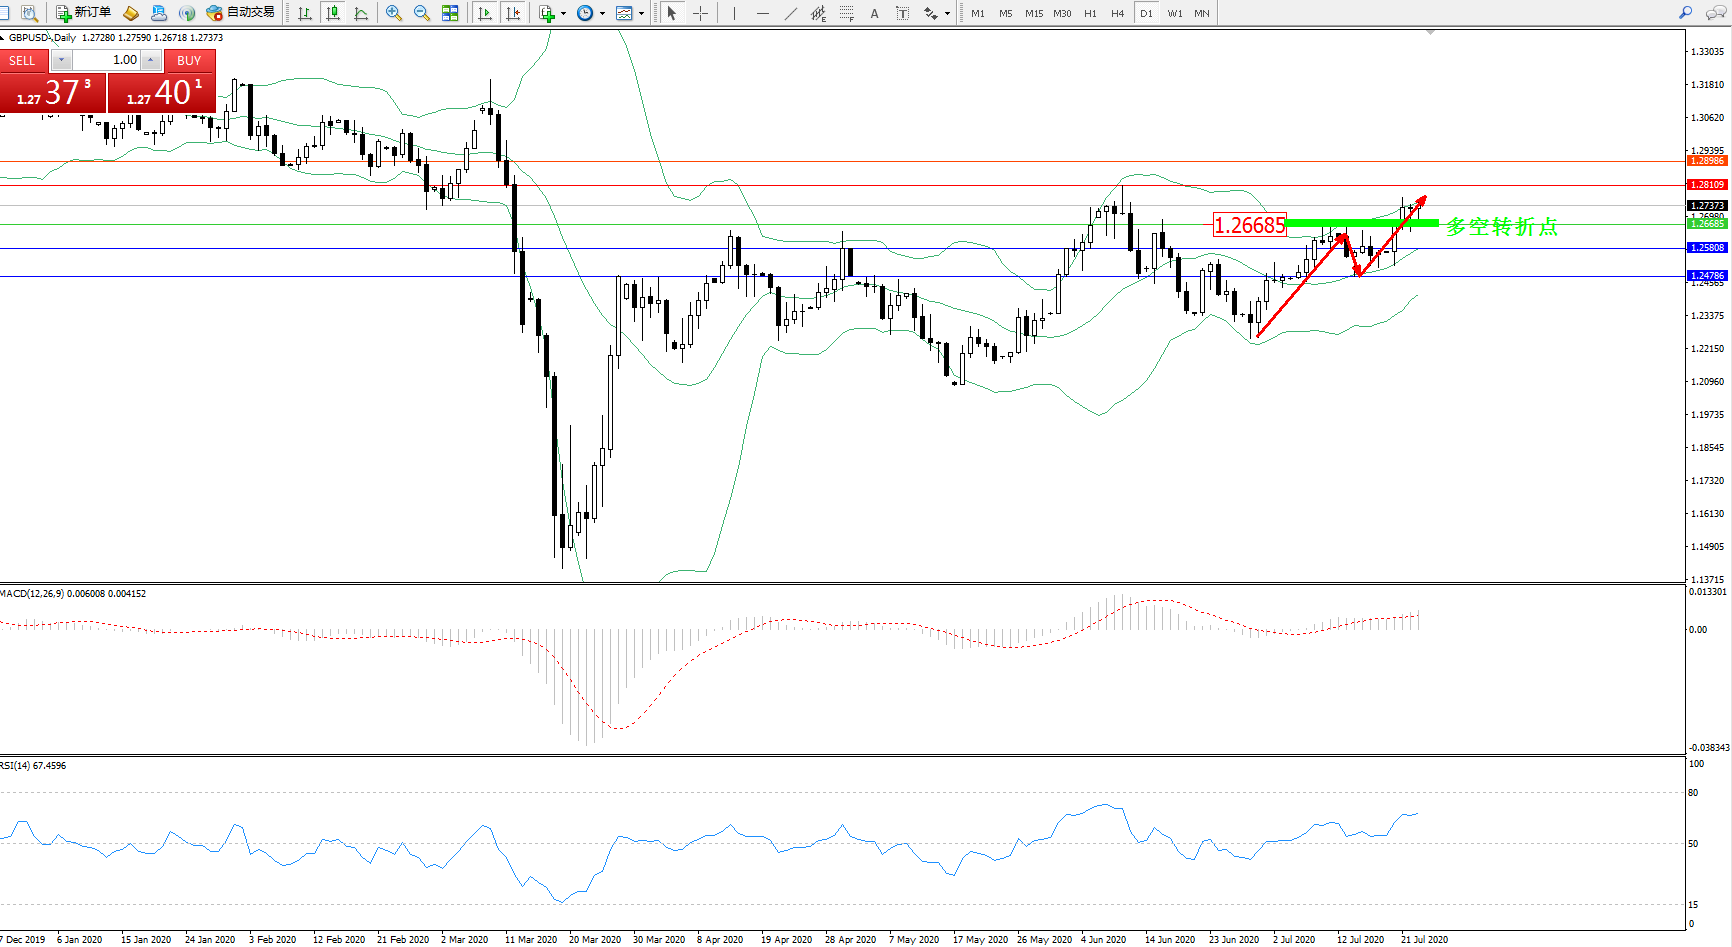
Task: Toggle chart shift from right edge
Action: pyautogui.click(x=513, y=13)
